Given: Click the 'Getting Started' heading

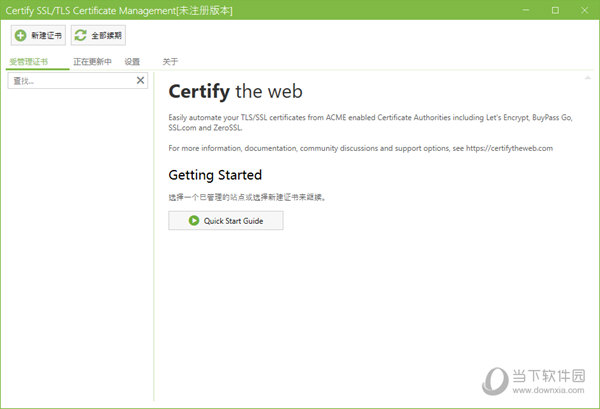Looking at the screenshot, I should tap(215, 175).
